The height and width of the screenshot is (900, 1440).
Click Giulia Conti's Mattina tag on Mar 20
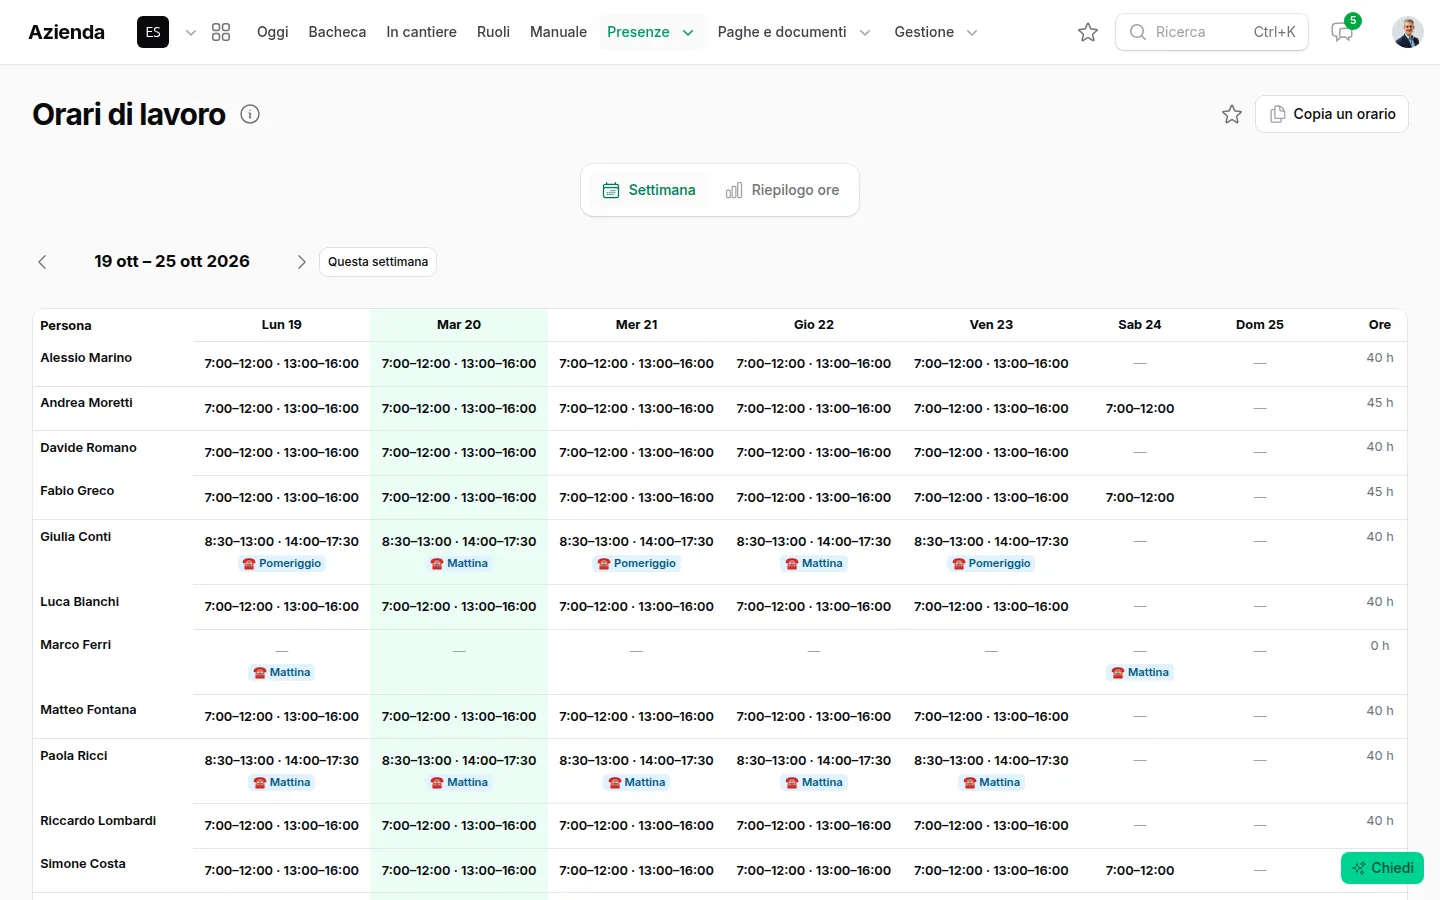[x=459, y=564]
